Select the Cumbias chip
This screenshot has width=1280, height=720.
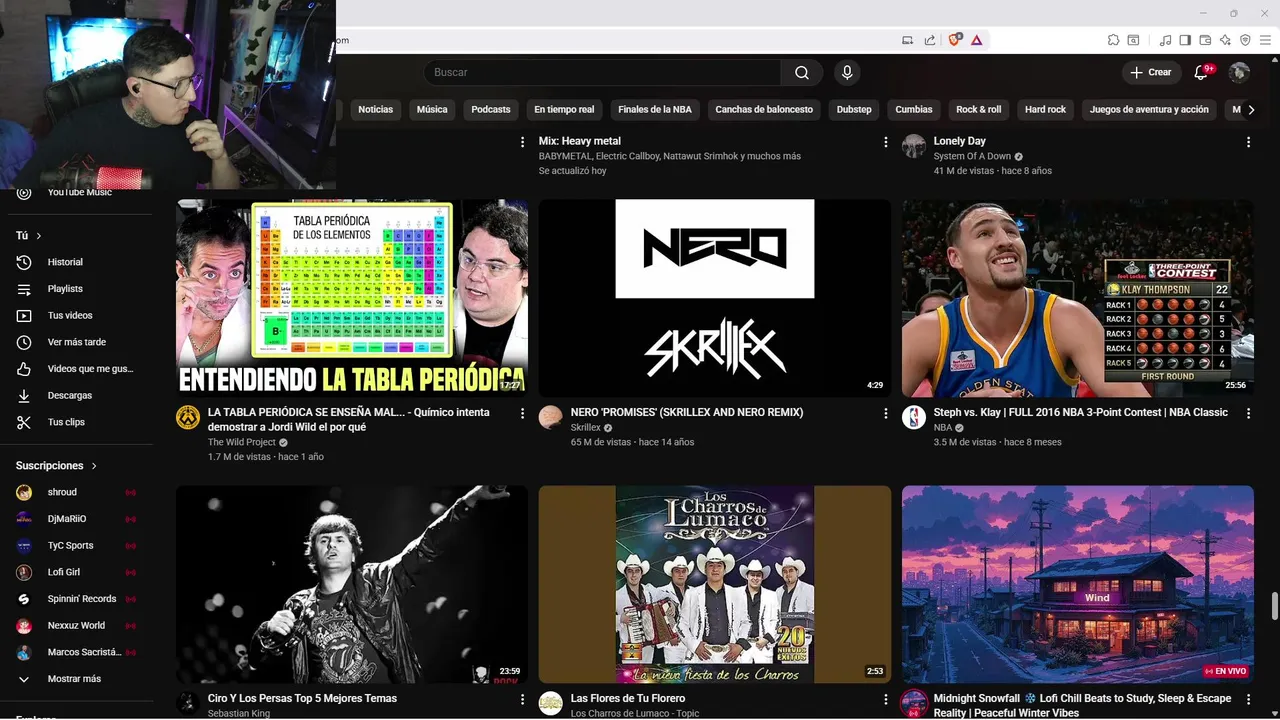click(x=914, y=110)
